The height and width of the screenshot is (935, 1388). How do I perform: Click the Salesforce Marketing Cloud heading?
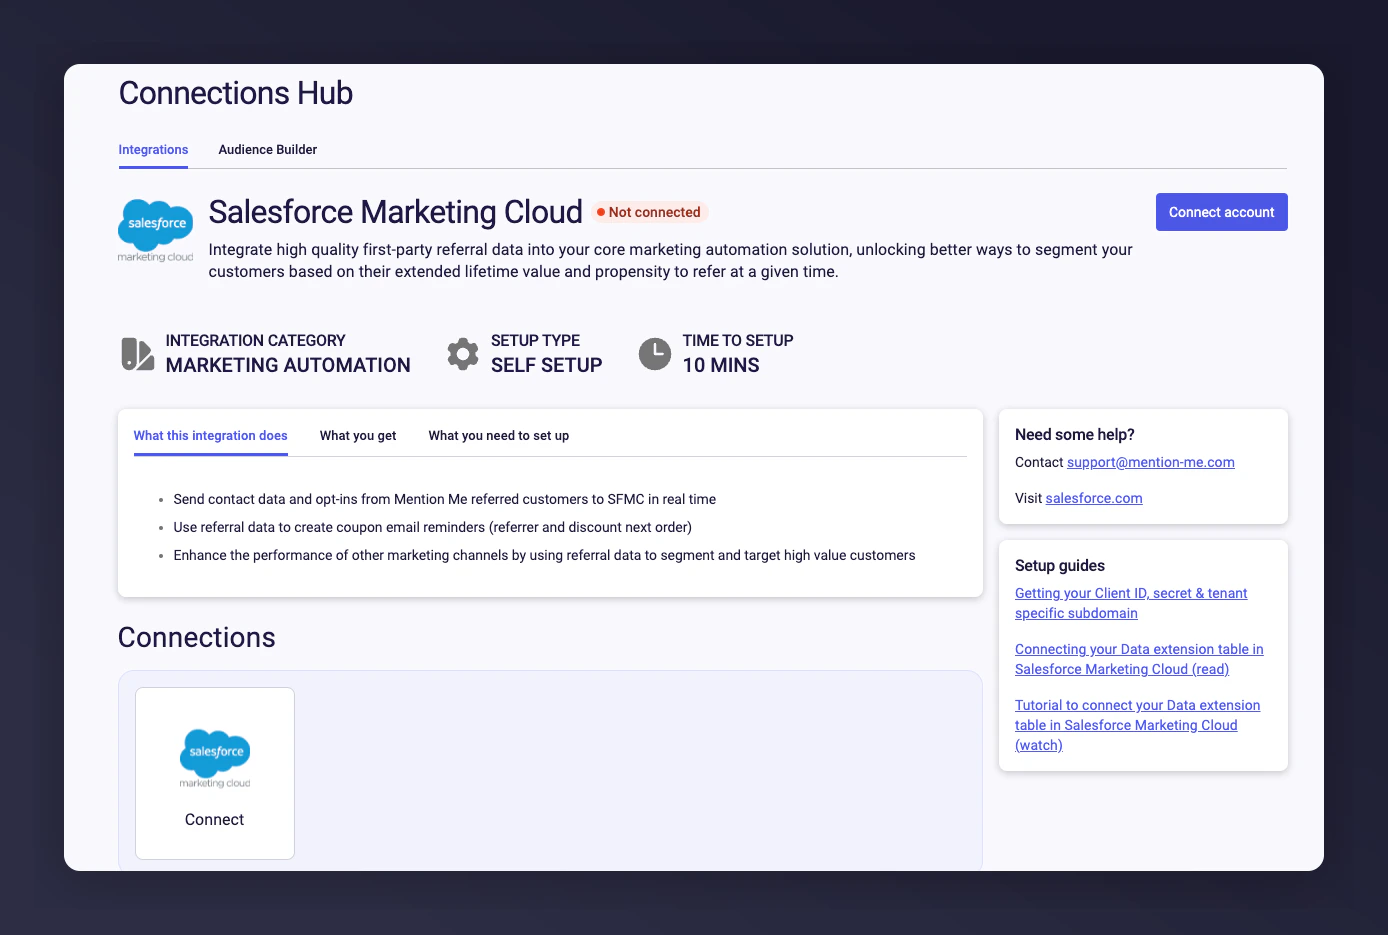click(396, 212)
